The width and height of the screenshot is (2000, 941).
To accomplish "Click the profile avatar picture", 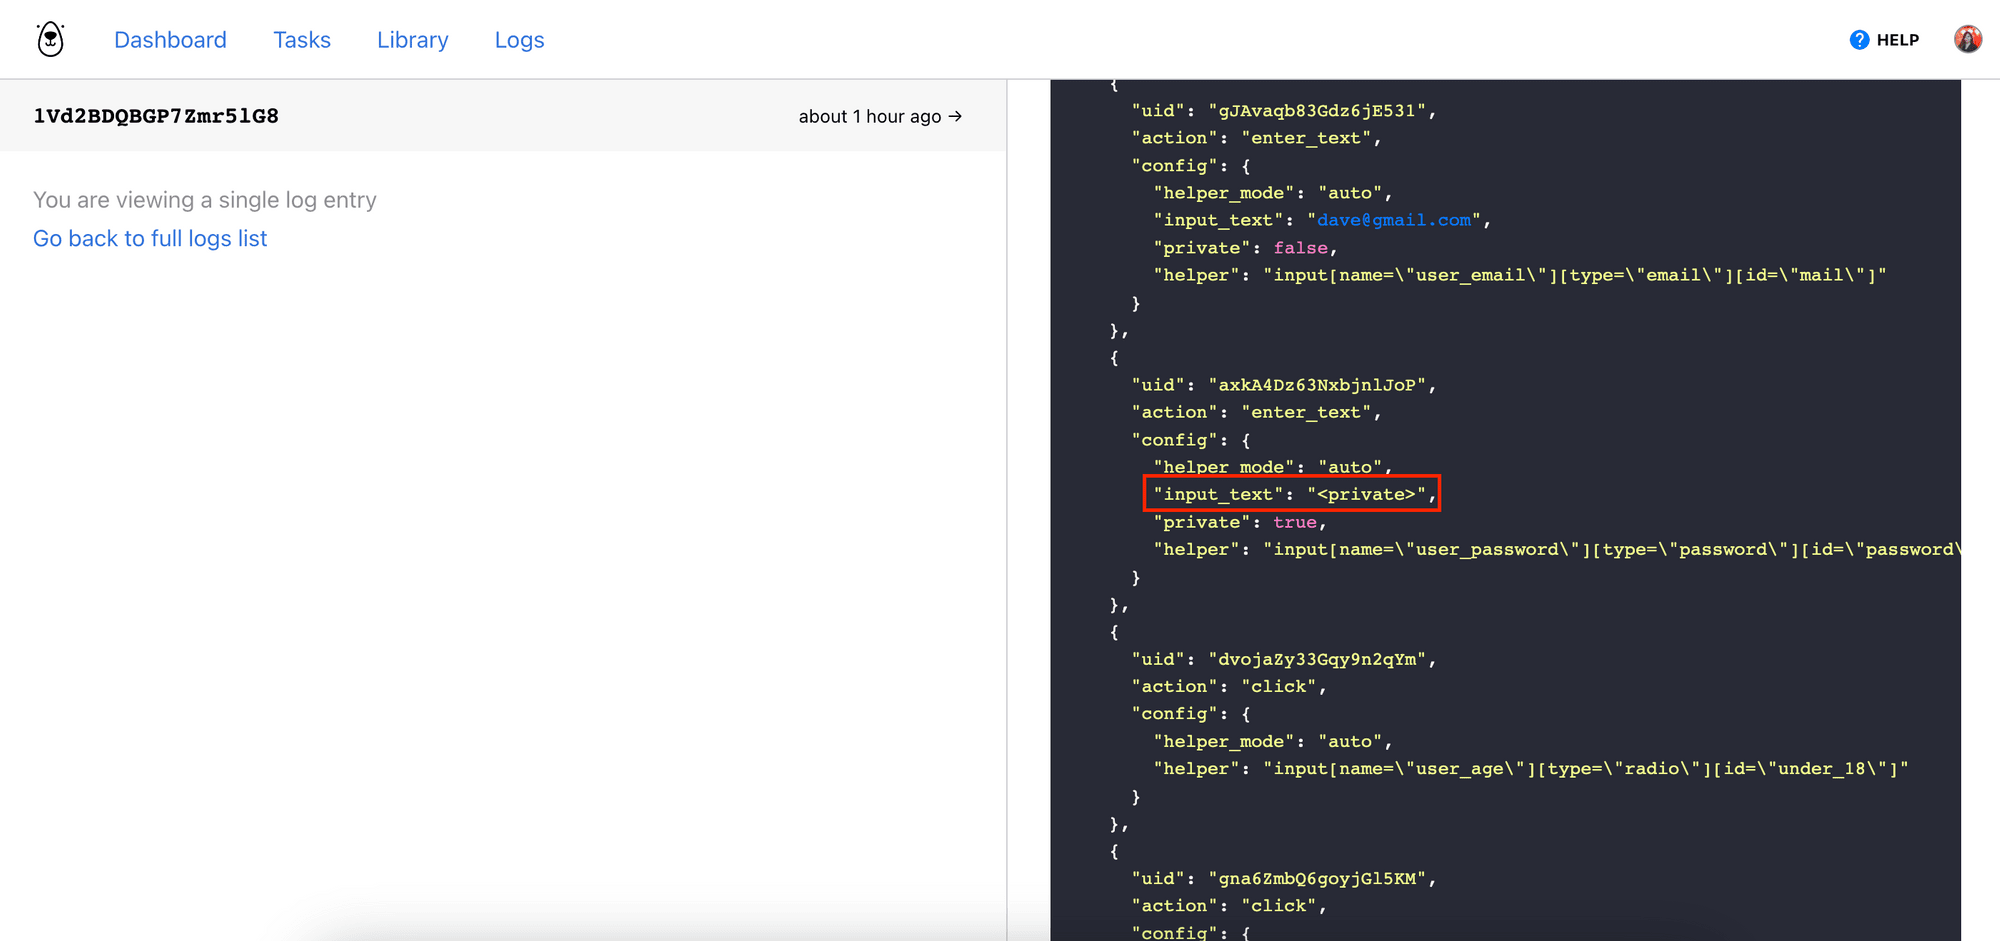I will [x=1967, y=38].
